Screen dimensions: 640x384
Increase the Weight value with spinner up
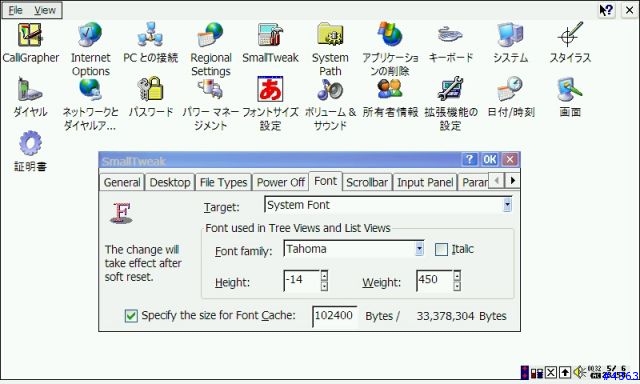pyautogui.click(x=457, y=275)
